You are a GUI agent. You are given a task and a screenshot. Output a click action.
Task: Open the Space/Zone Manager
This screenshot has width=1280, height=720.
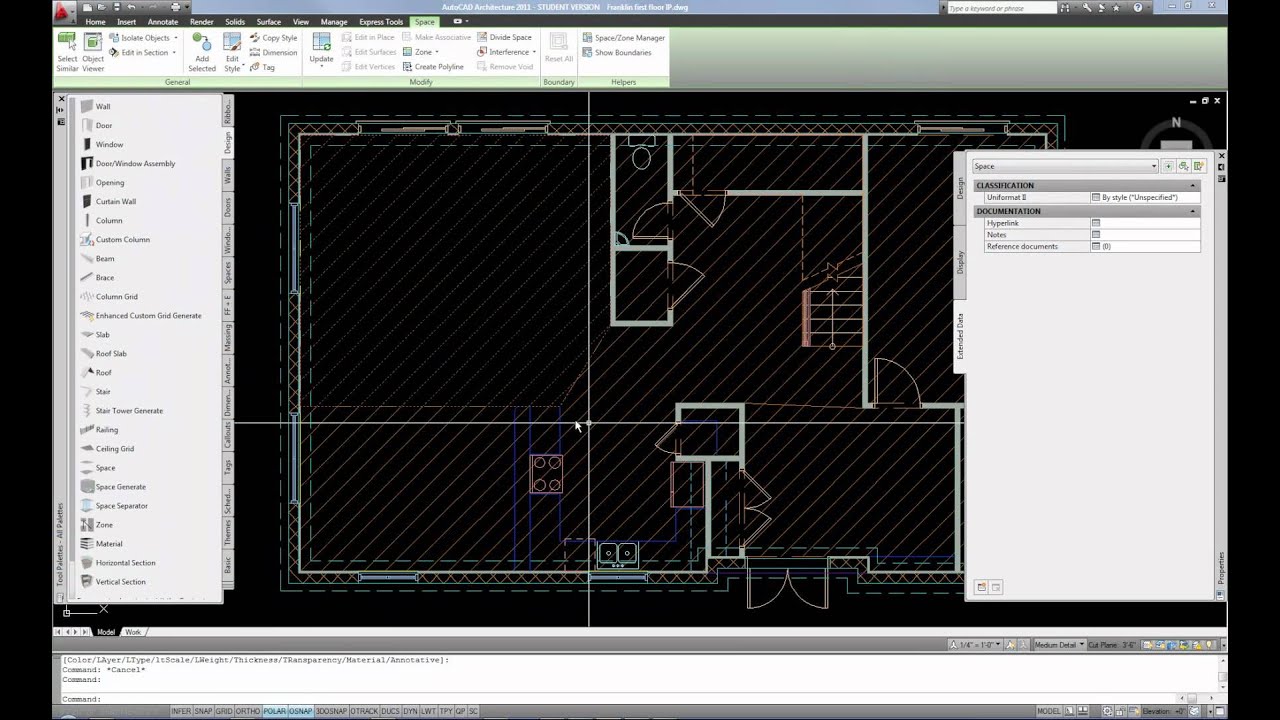click(x=623, y=37)
